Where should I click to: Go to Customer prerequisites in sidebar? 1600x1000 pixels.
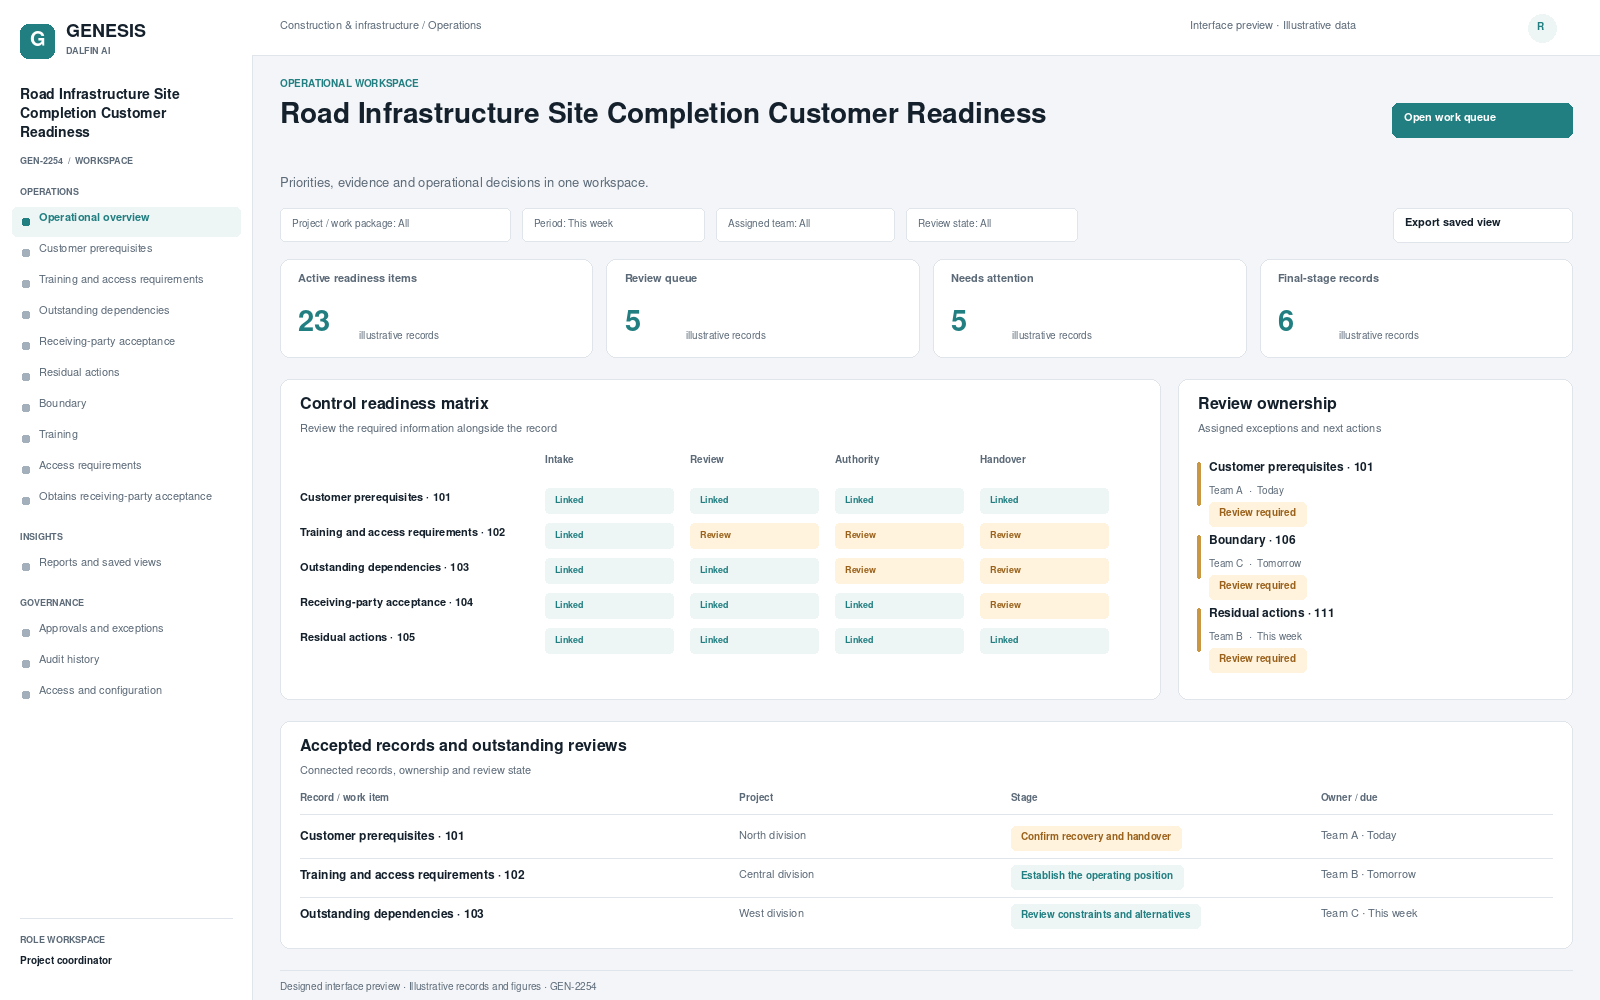pyautogui.click(x=126, y=249)
